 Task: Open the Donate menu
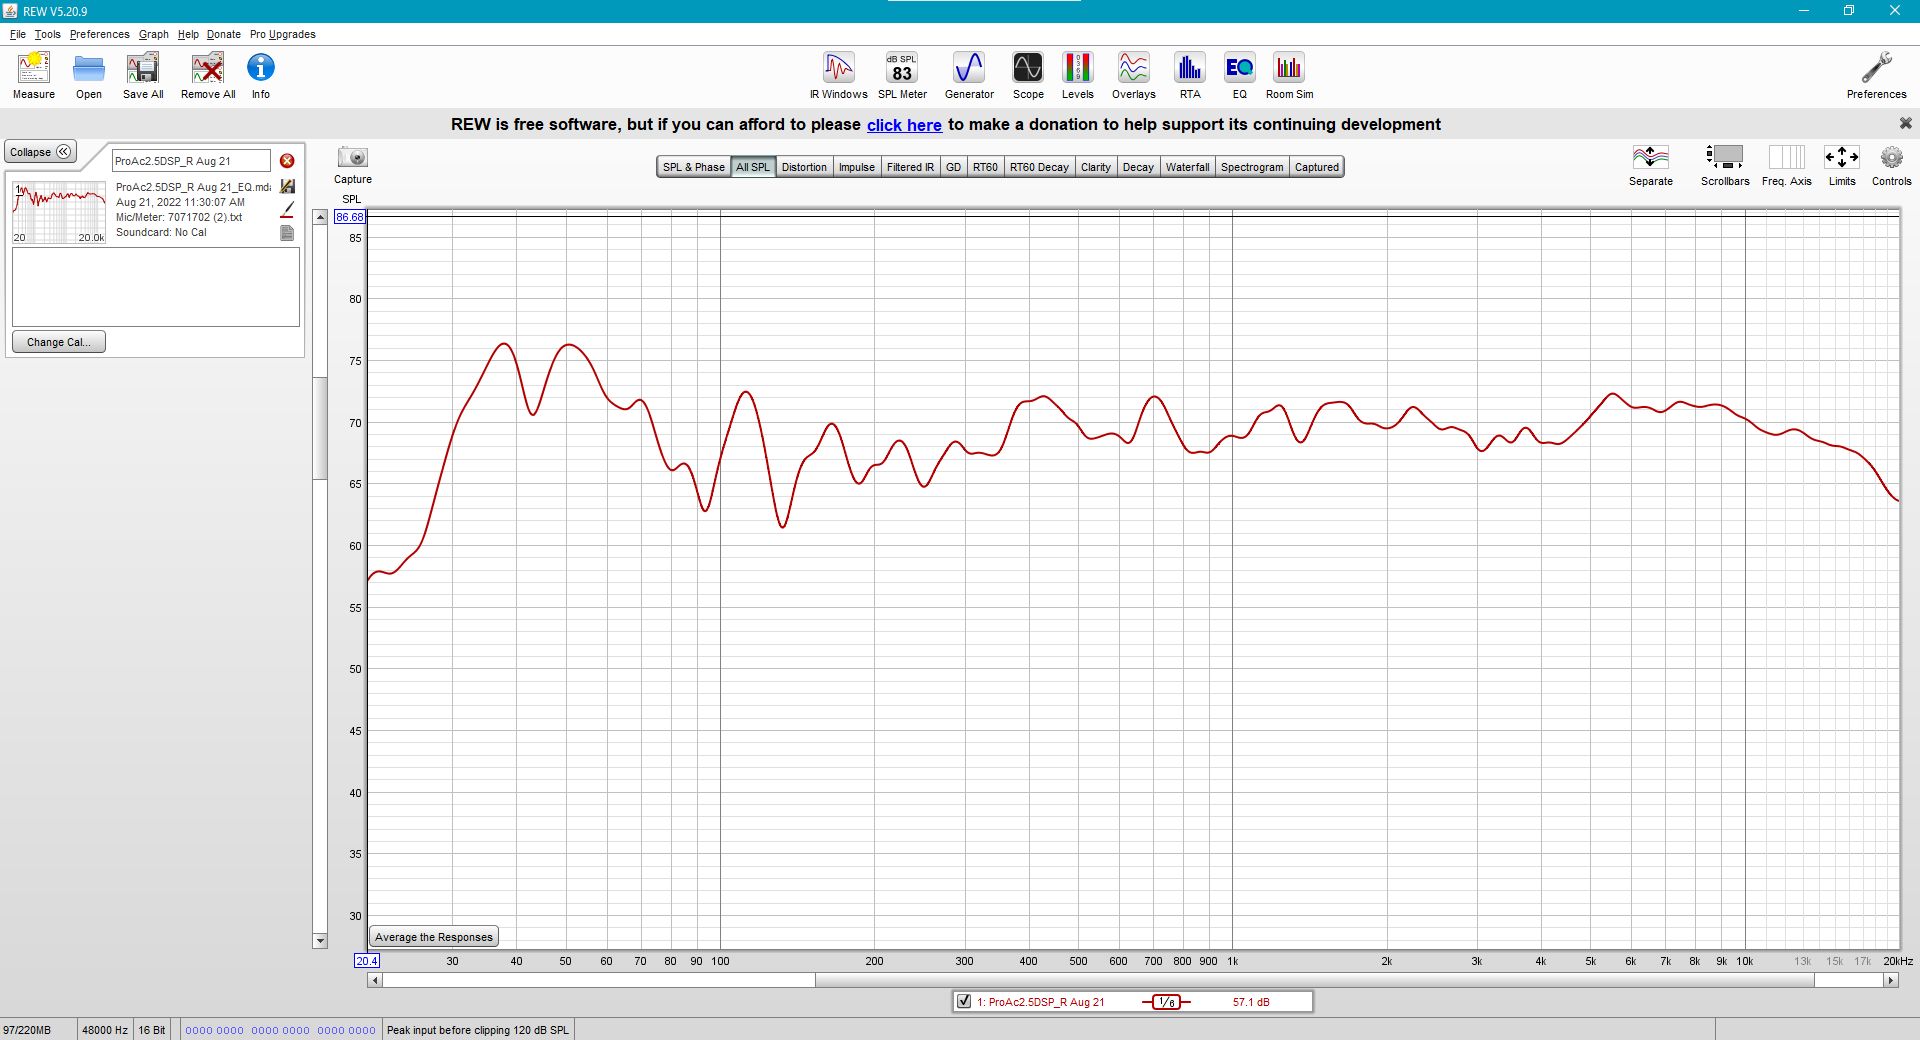223,34
